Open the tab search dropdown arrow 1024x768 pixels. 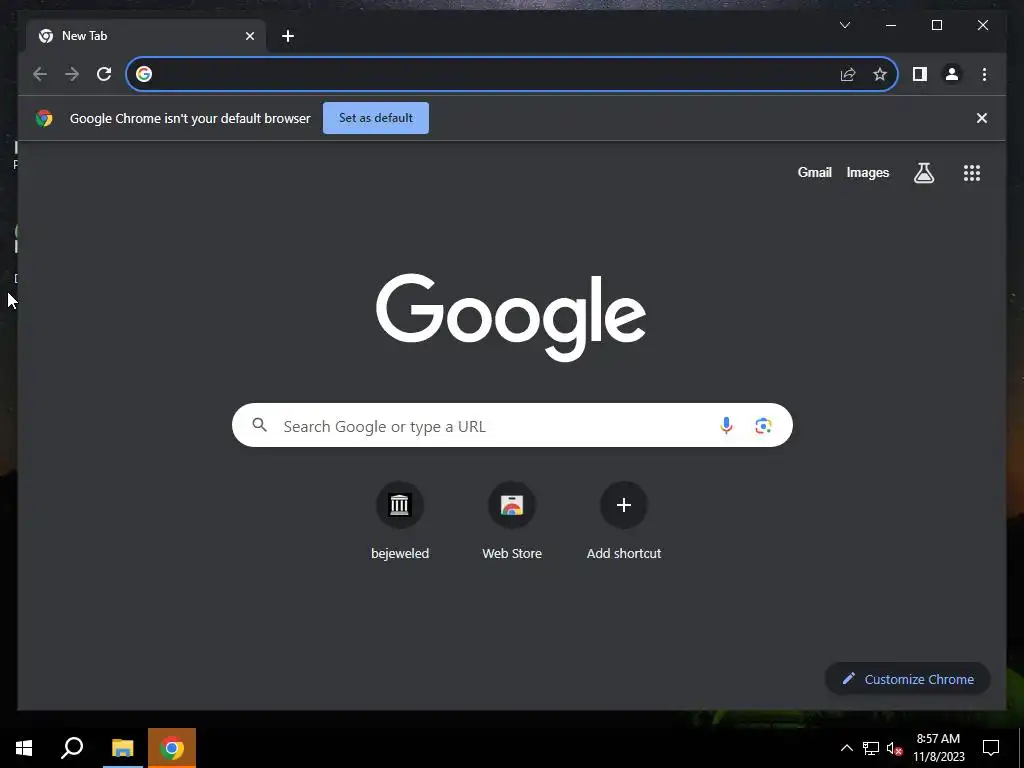(x=844, y=25)
